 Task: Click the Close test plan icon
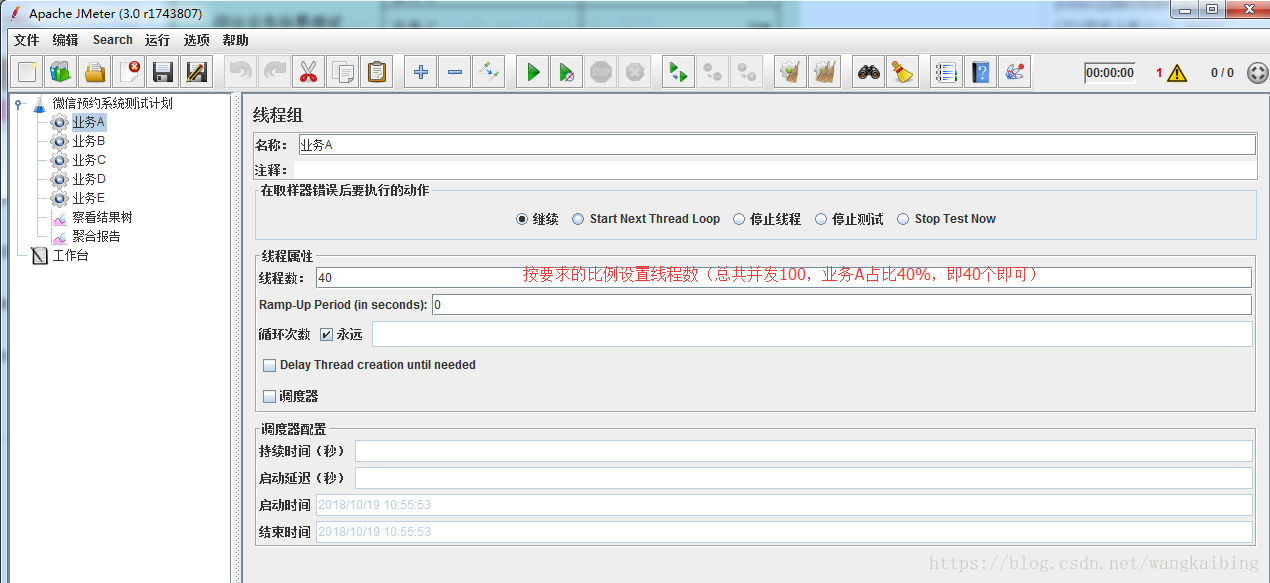[129, 72]
